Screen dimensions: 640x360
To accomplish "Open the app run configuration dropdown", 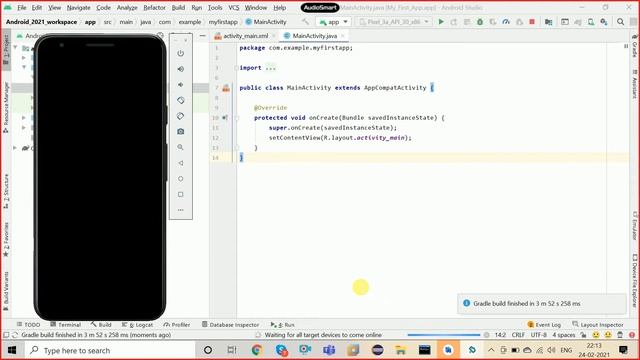I will click(x=334, y=22).
